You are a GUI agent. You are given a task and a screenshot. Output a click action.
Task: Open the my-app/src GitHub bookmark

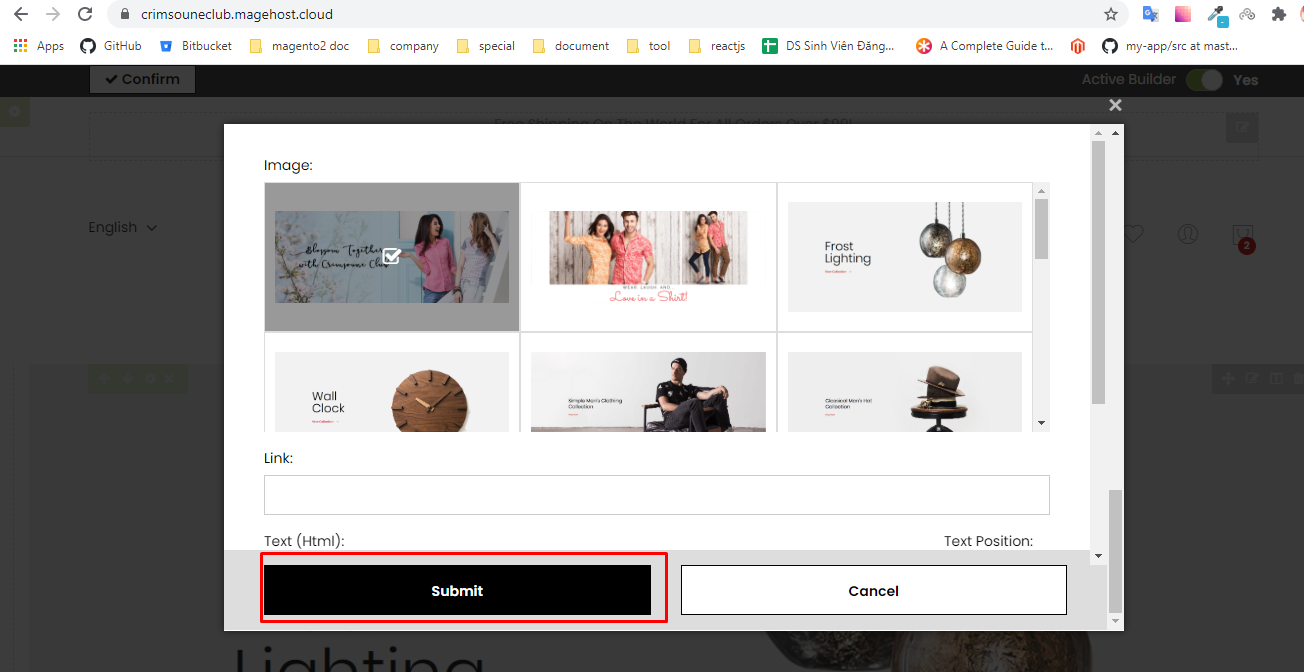[1170, 46]
